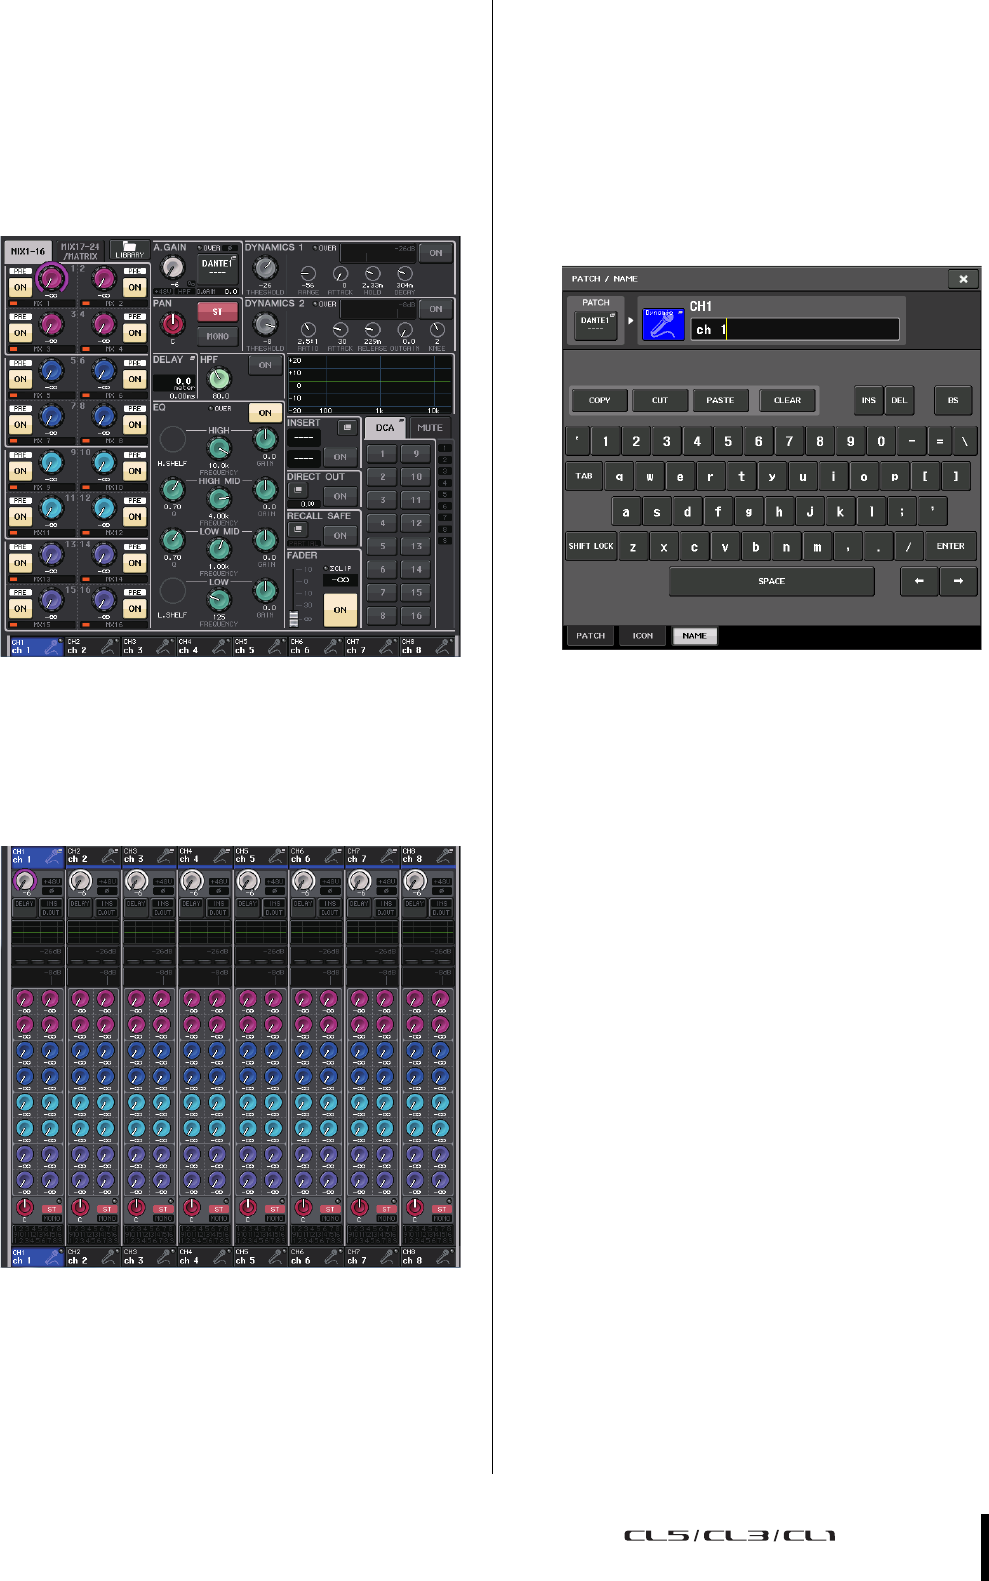
Task: Click the ENTER key on the keyboard
Action: pyautogui.click(x=951, y=546)
